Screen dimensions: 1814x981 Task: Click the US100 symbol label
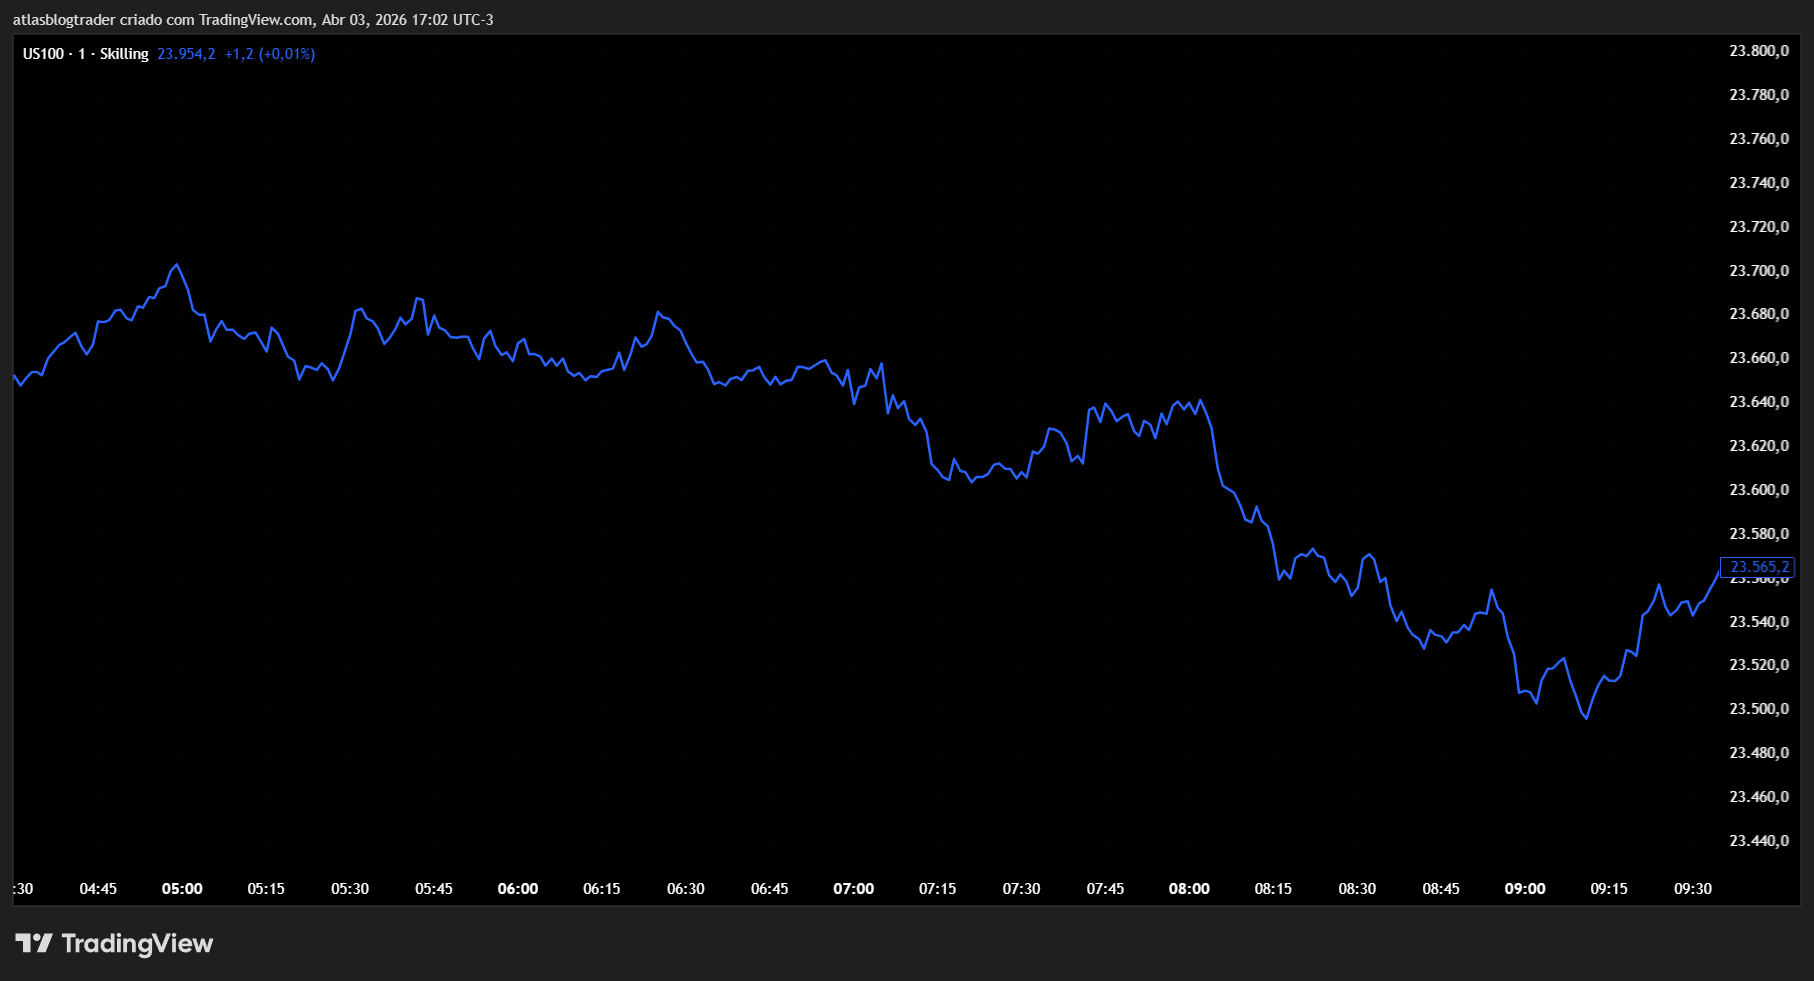pyautogui.click(x=43, y=54)
